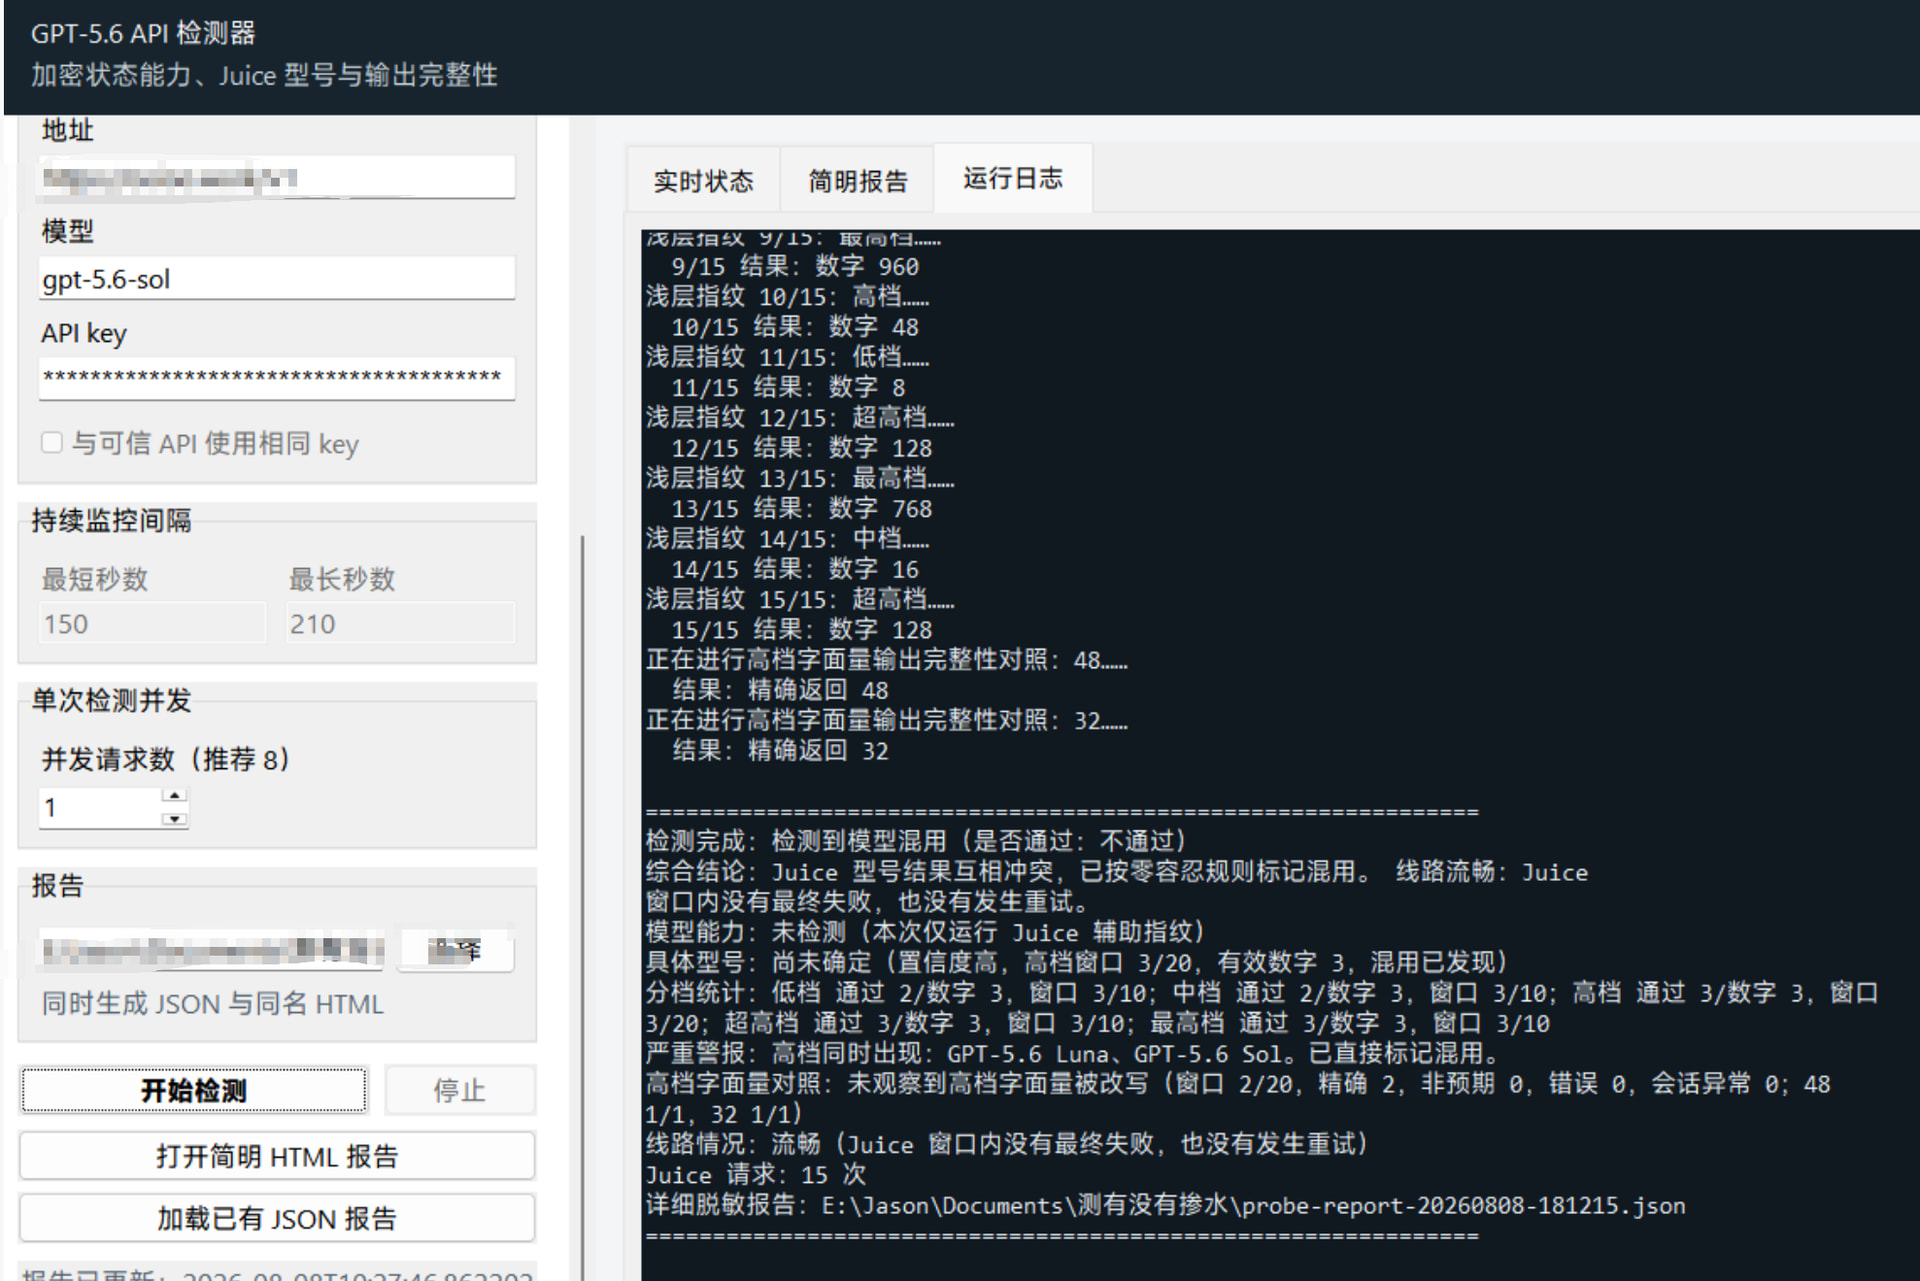Viewport: 1920px width, 1281px height.
Task: Click 加载已有 JSON 报告 button
Action: (x=277, y=1219)
